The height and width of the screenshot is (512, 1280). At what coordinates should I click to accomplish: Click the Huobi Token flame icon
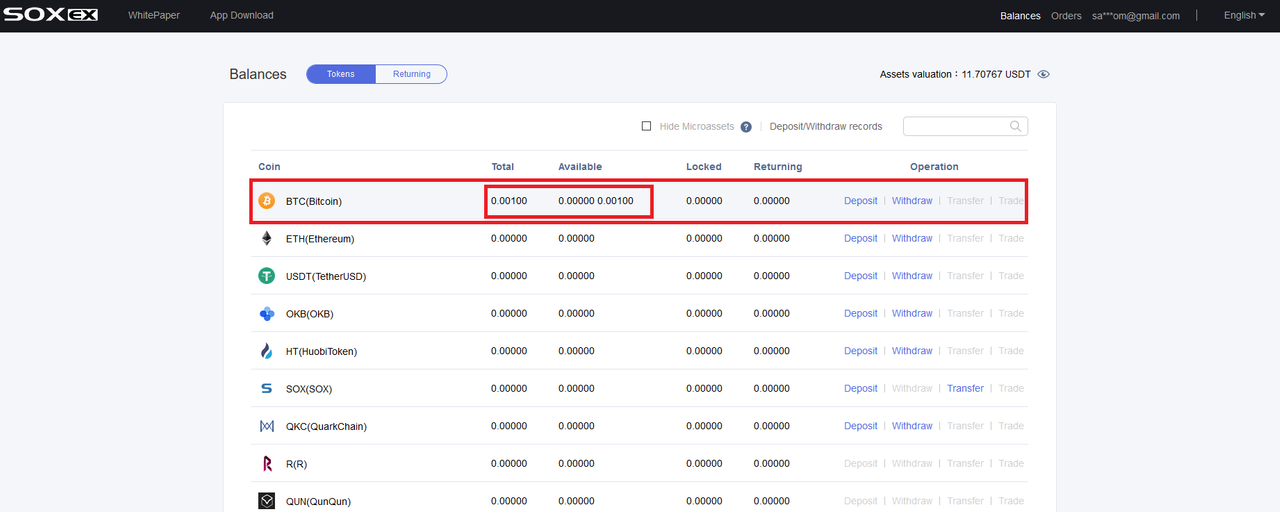click(x=266, y=351)
